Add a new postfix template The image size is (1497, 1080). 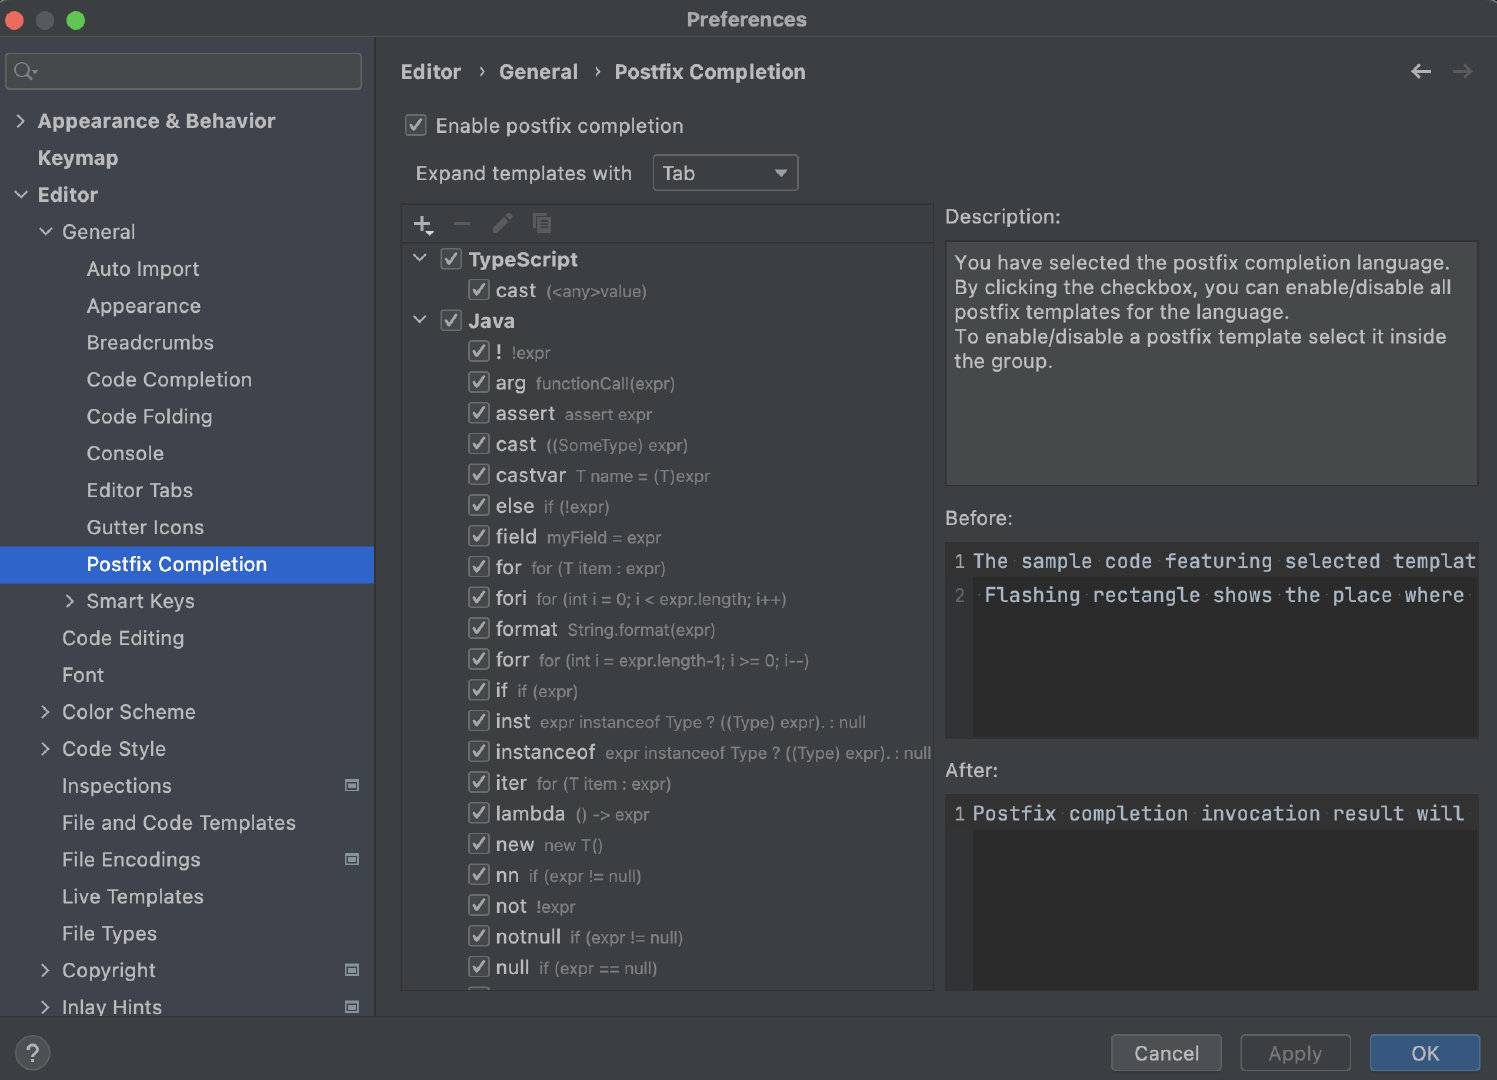tap(423, 224)
